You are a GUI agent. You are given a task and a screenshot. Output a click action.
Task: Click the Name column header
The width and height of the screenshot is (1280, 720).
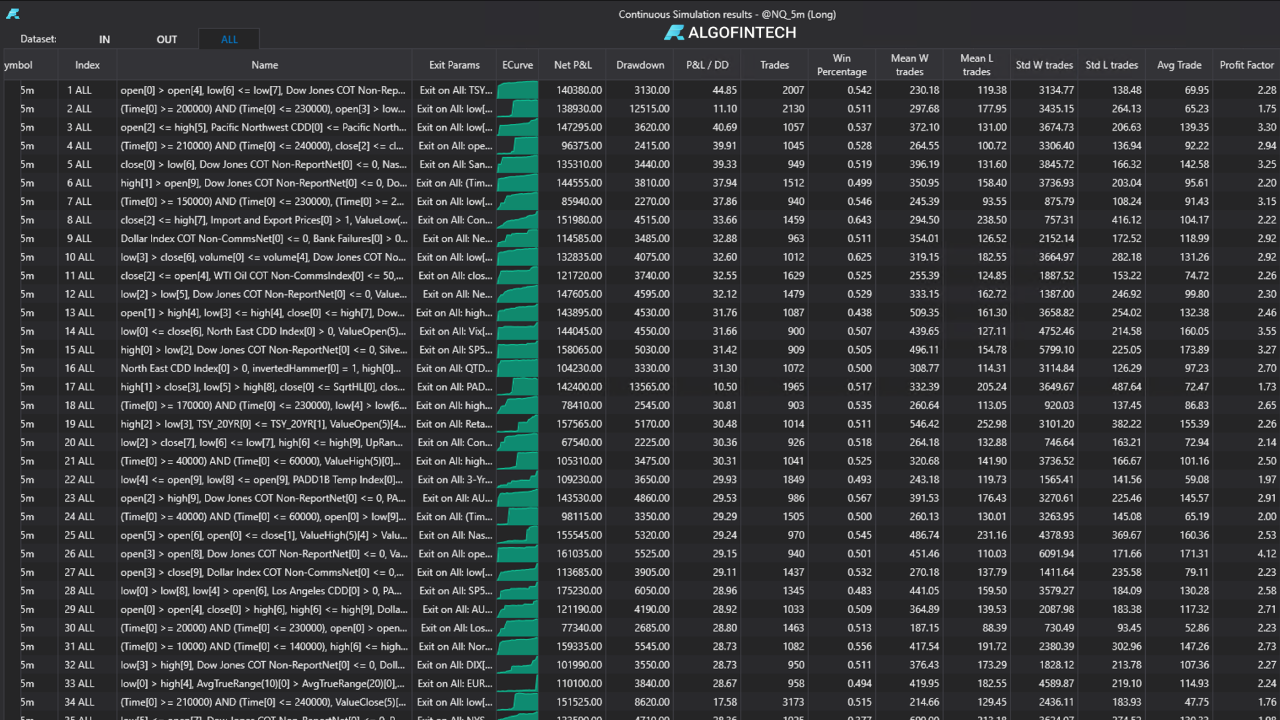265,64
